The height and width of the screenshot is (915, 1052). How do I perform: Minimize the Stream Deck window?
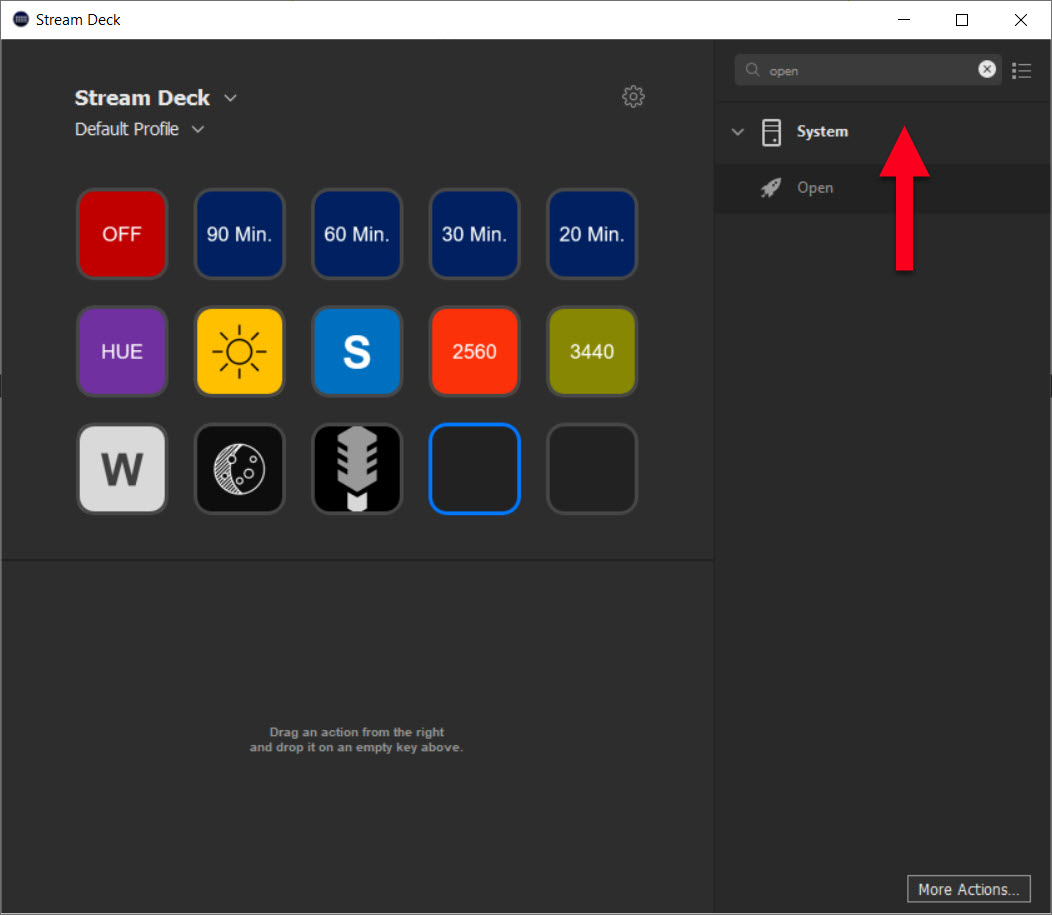tap(904, 19)
